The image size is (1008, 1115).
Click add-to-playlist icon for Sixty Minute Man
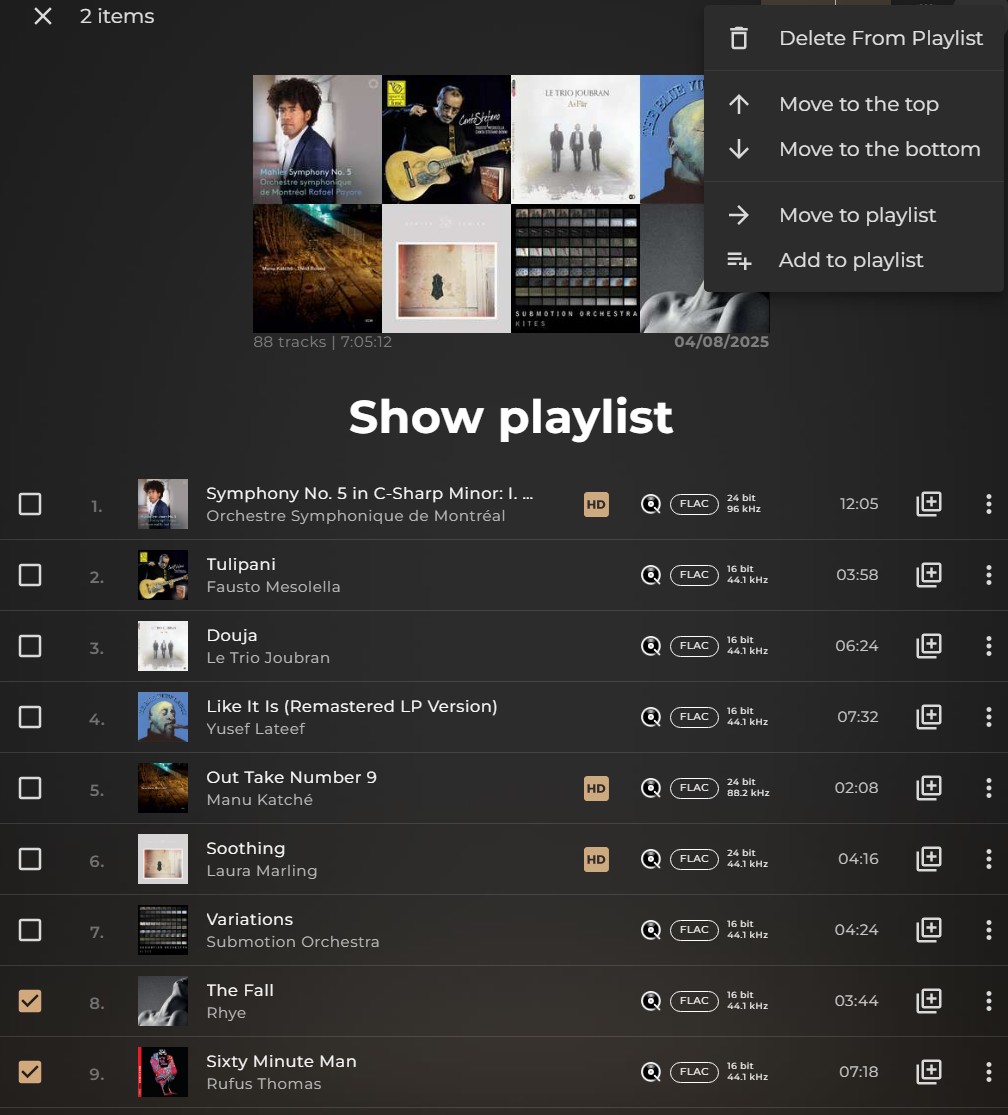click(929, 1072)
